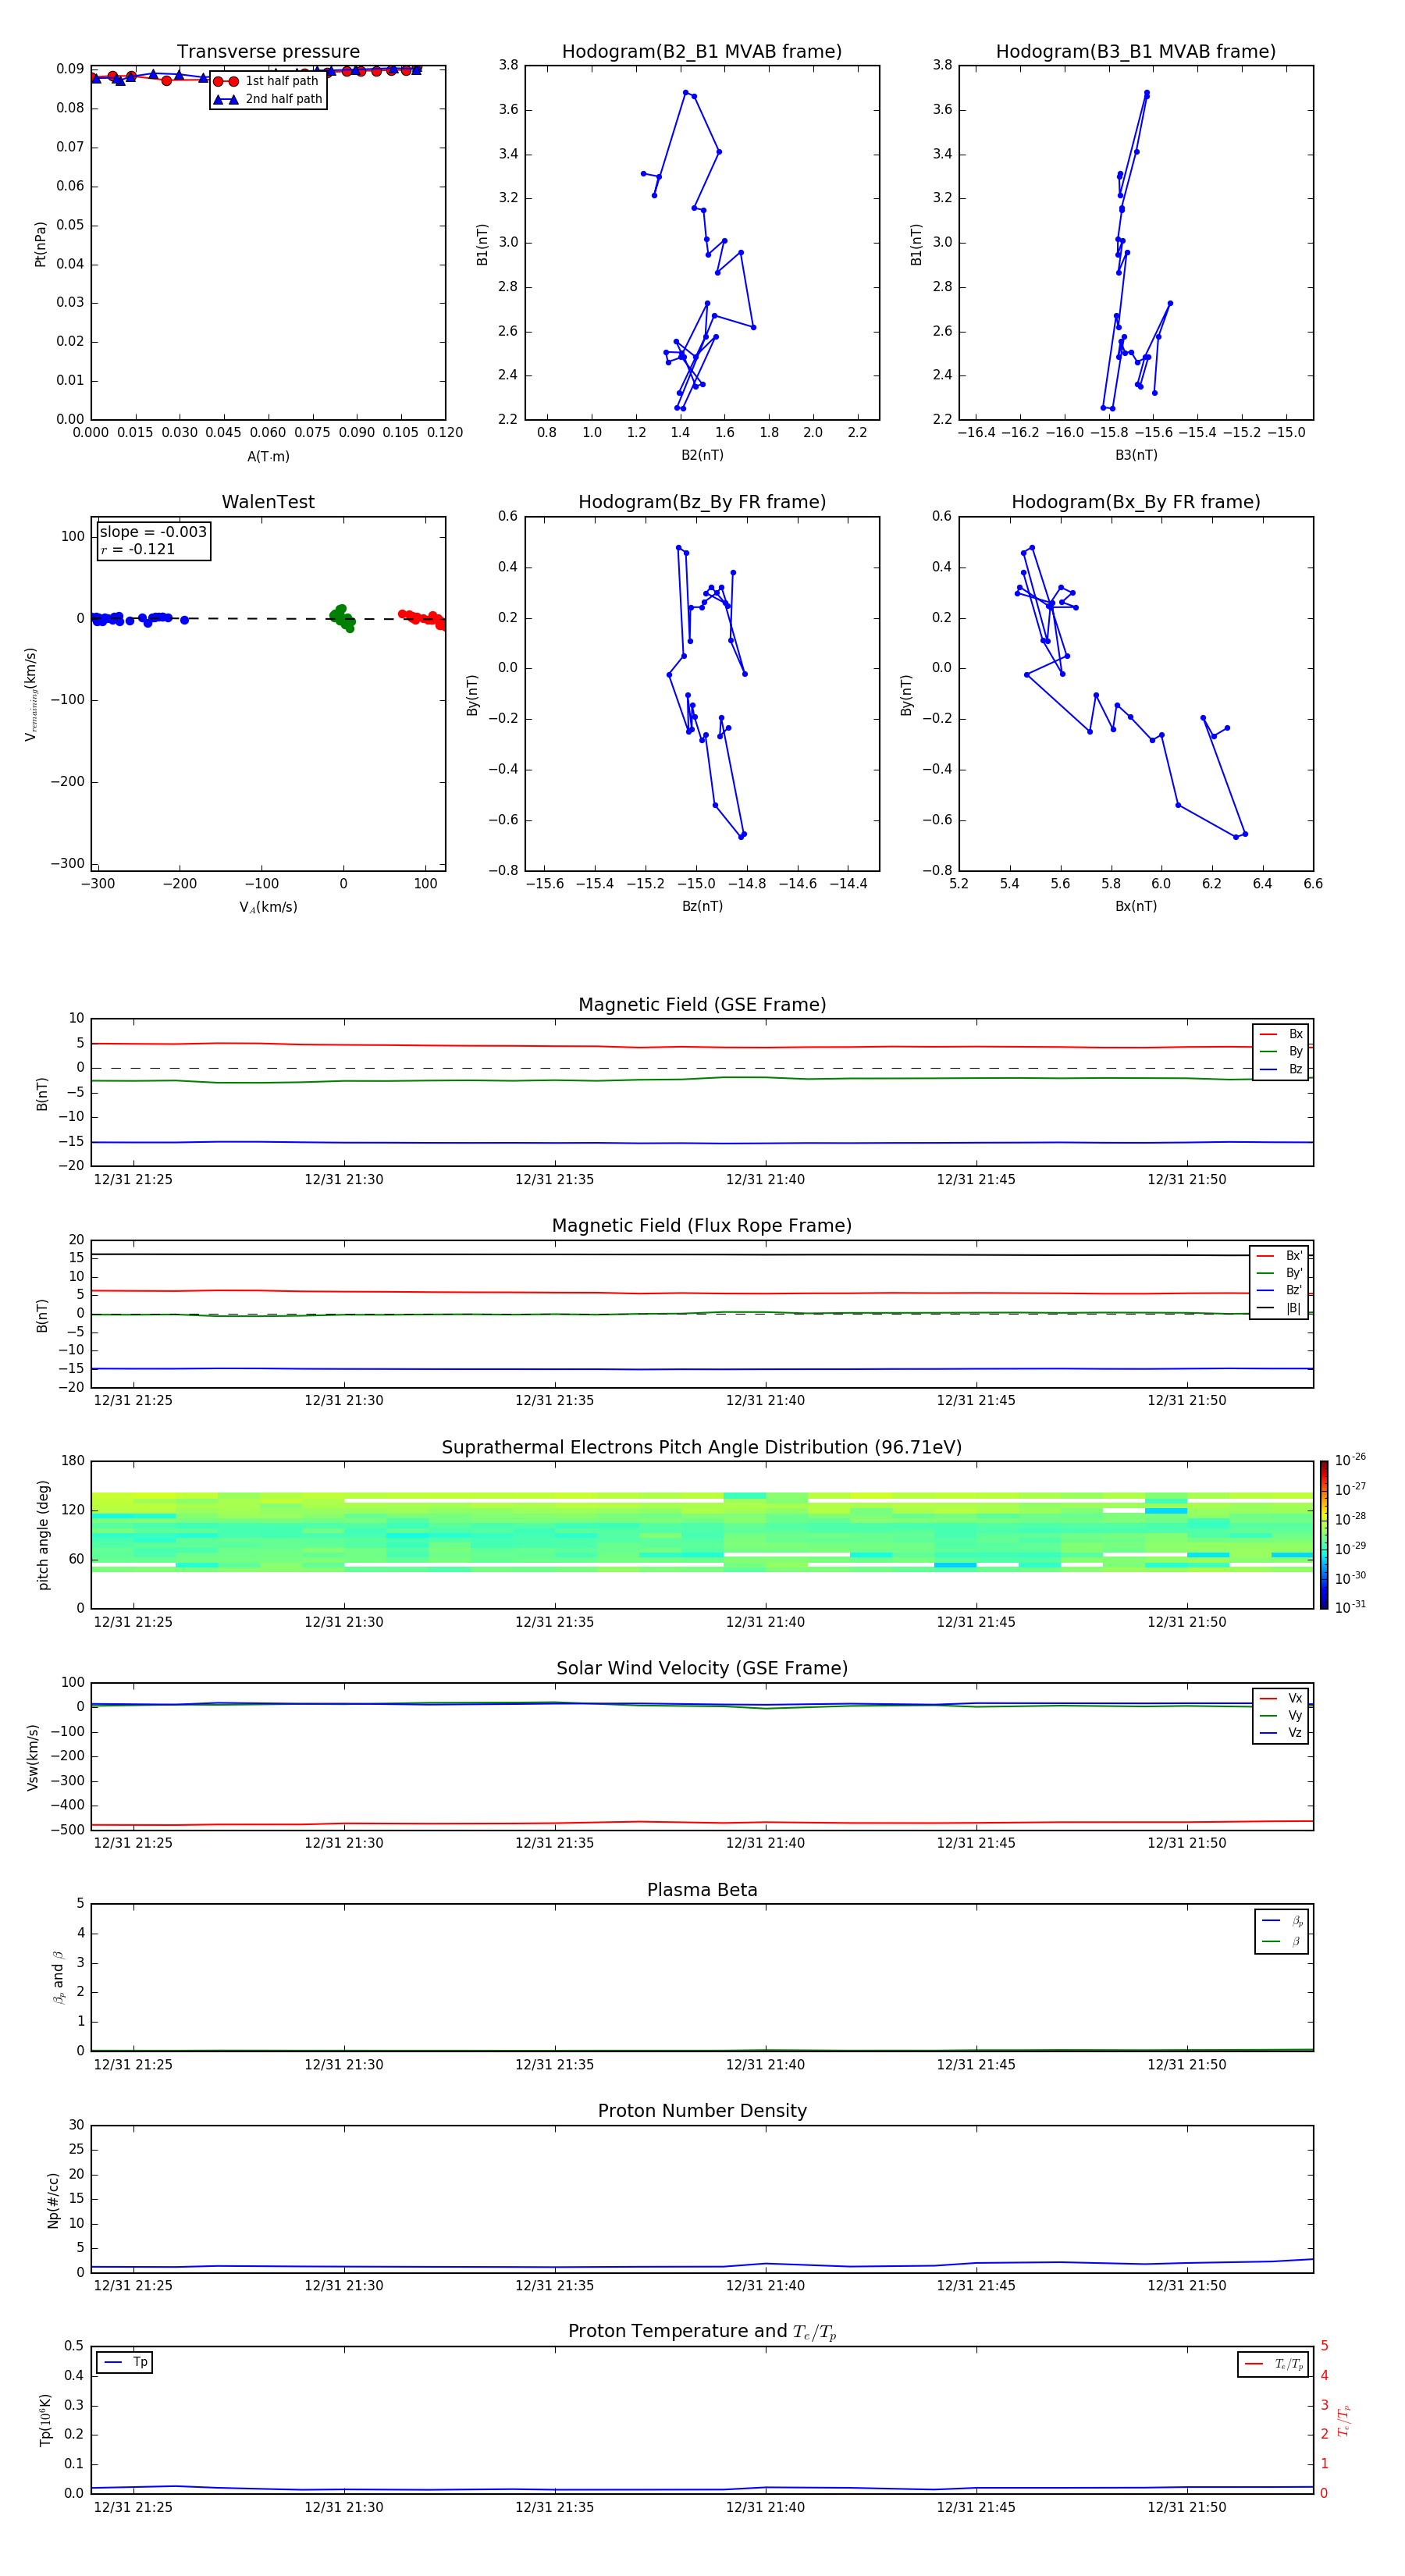Select β in the Plasma Beta legend
The height and width of the screenshot is (2576, 1405).
1282,1941
